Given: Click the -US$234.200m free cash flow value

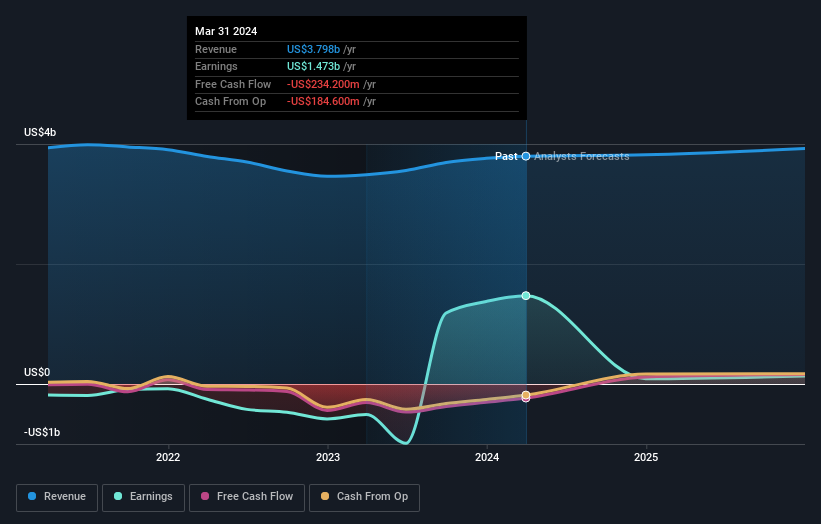Looking at the screenshot, I should (323, 84).
